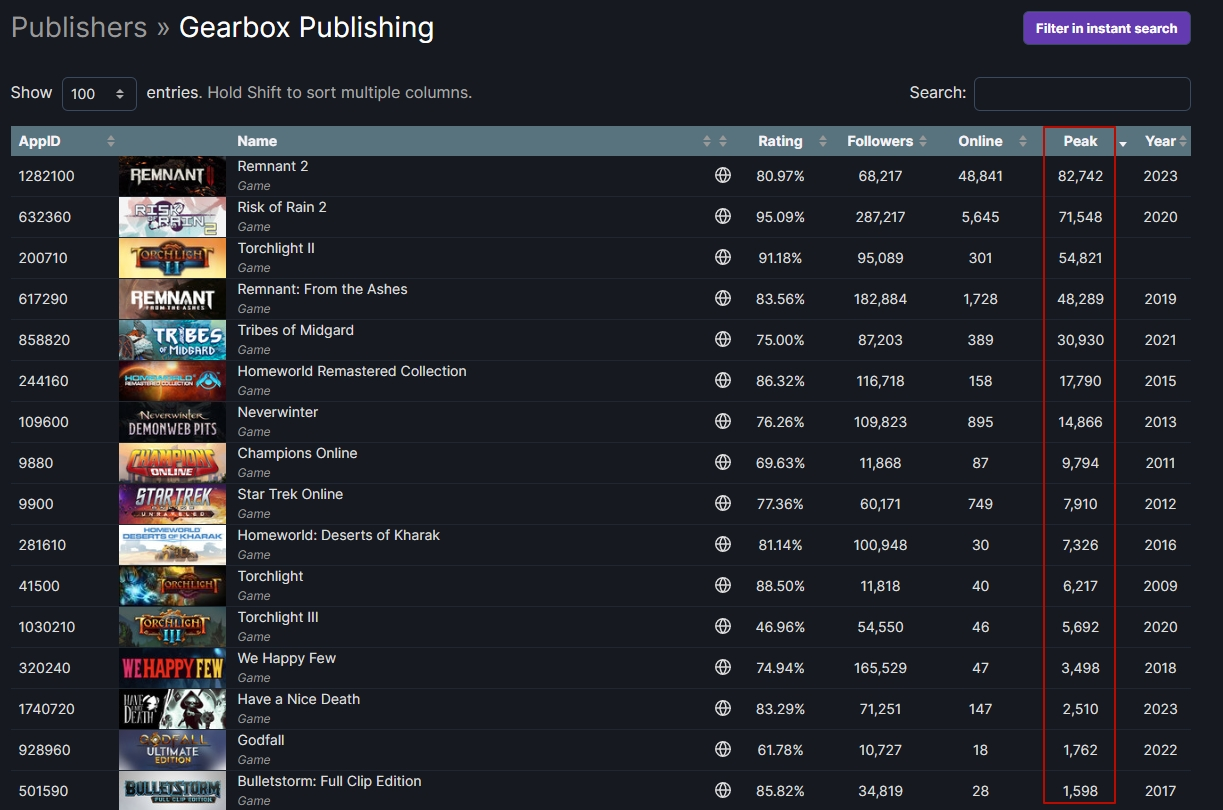Click globe icon in the Torchlight row
This screenshot has width=1223, height=810.
pos(723,586)
